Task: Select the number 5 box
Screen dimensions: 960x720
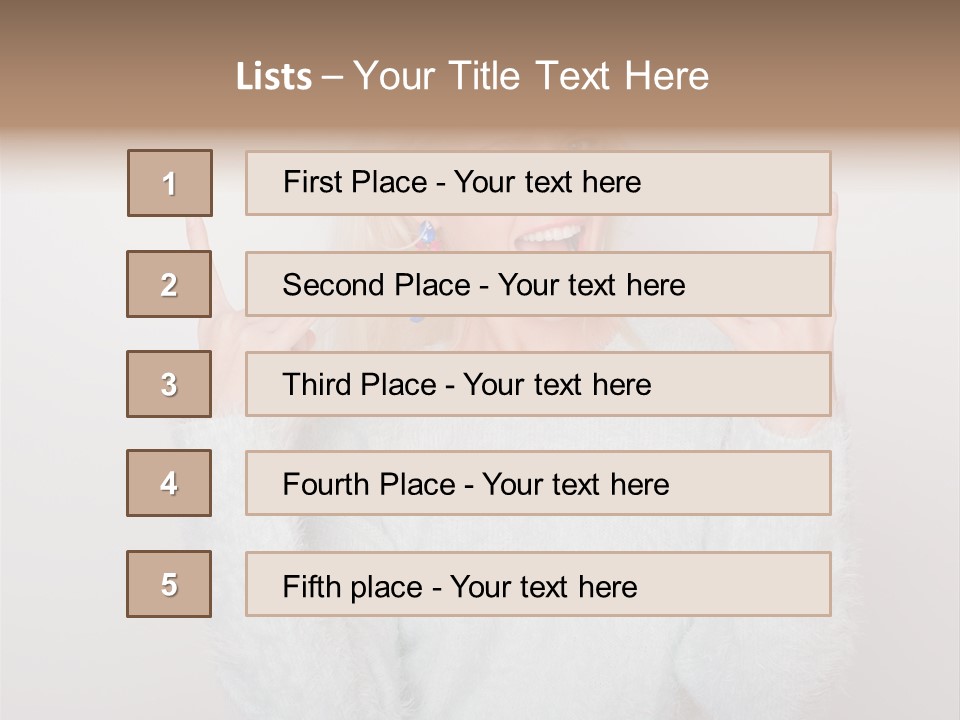Action: pyautogui.click(x=169, y=584)
